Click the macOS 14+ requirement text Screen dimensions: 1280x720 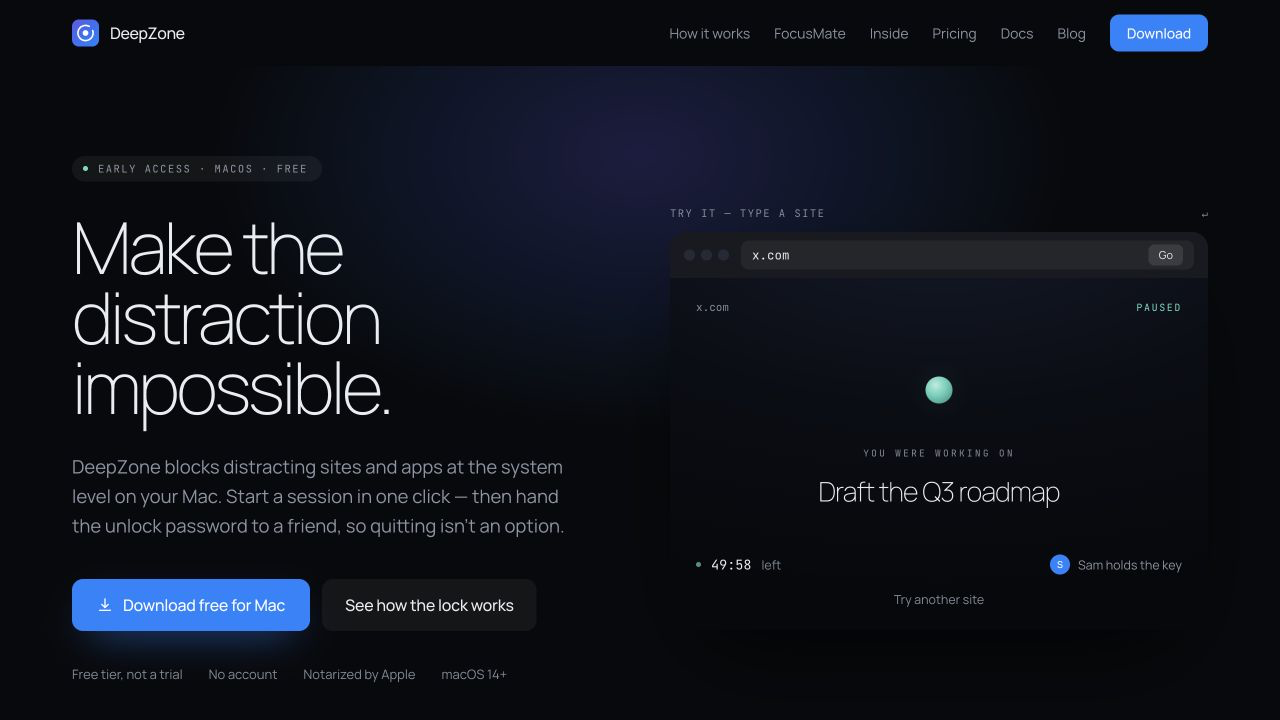click(474, 674)
